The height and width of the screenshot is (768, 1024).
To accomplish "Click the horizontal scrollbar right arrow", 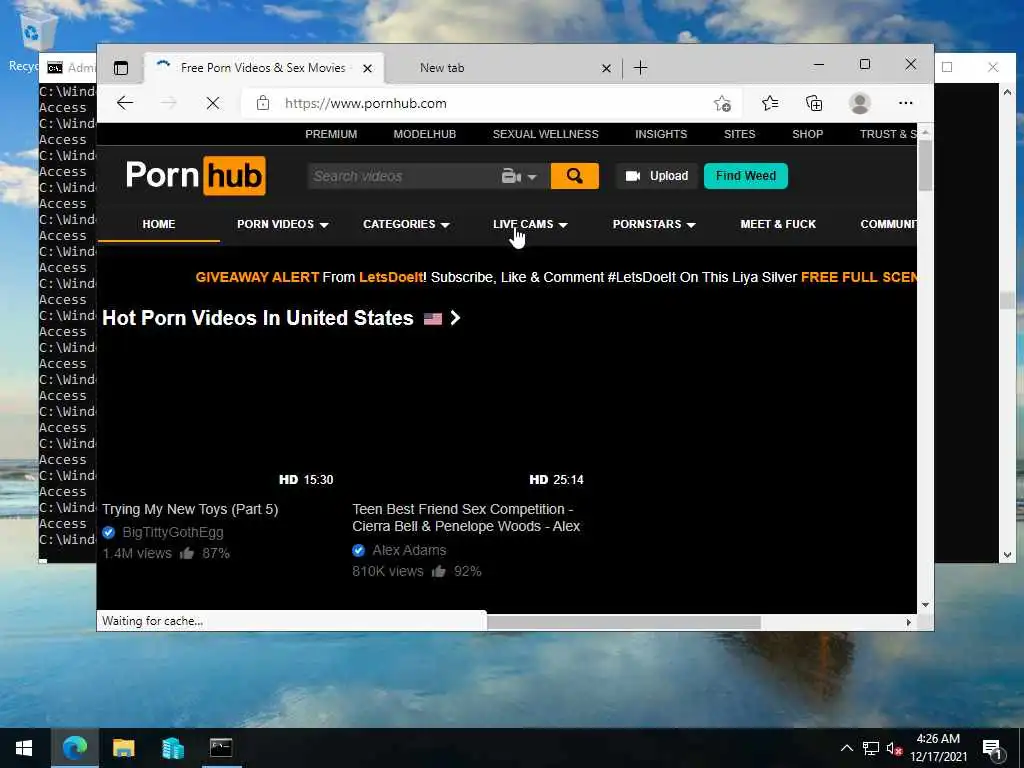I will click(x=908, y=622).
